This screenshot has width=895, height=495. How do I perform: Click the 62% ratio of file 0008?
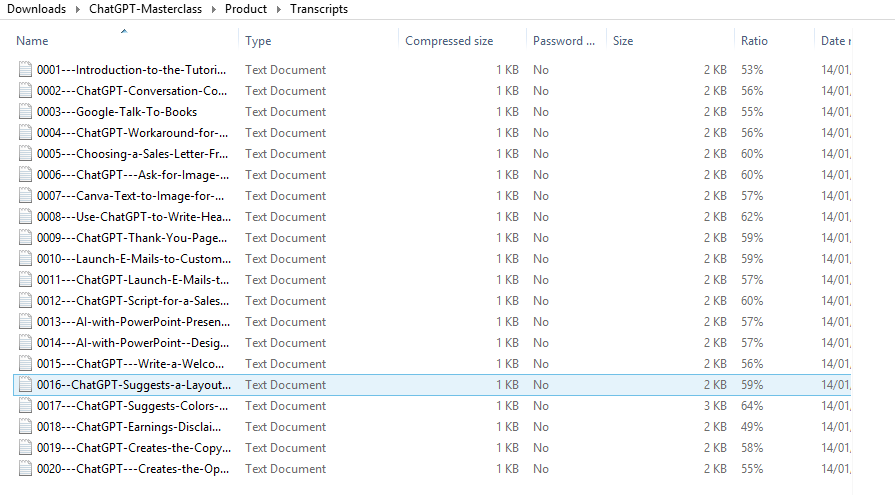click(x=752, y=217)
